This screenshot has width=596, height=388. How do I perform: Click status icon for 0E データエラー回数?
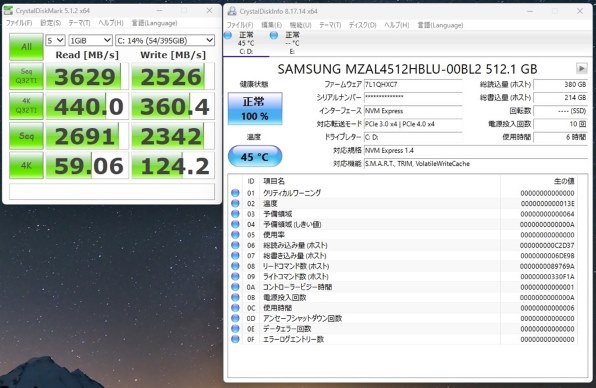coord(235,329)
